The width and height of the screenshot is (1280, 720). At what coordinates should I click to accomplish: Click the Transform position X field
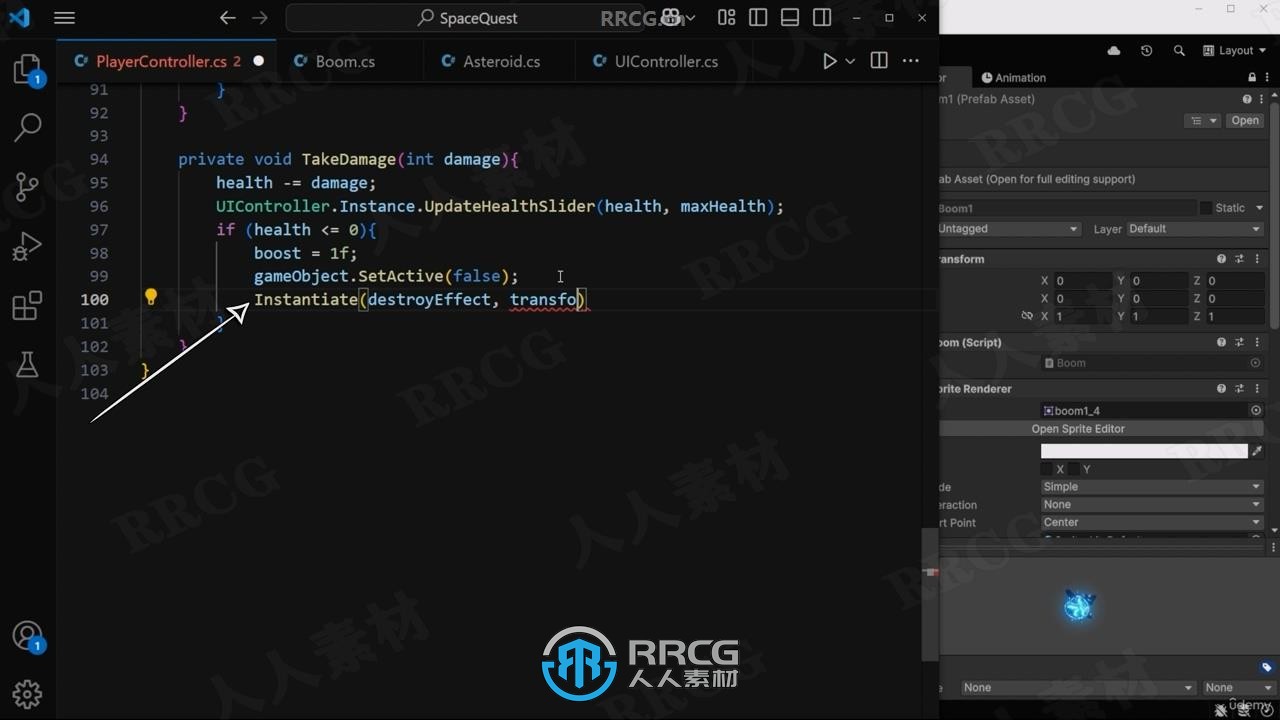coord(1082,281)
